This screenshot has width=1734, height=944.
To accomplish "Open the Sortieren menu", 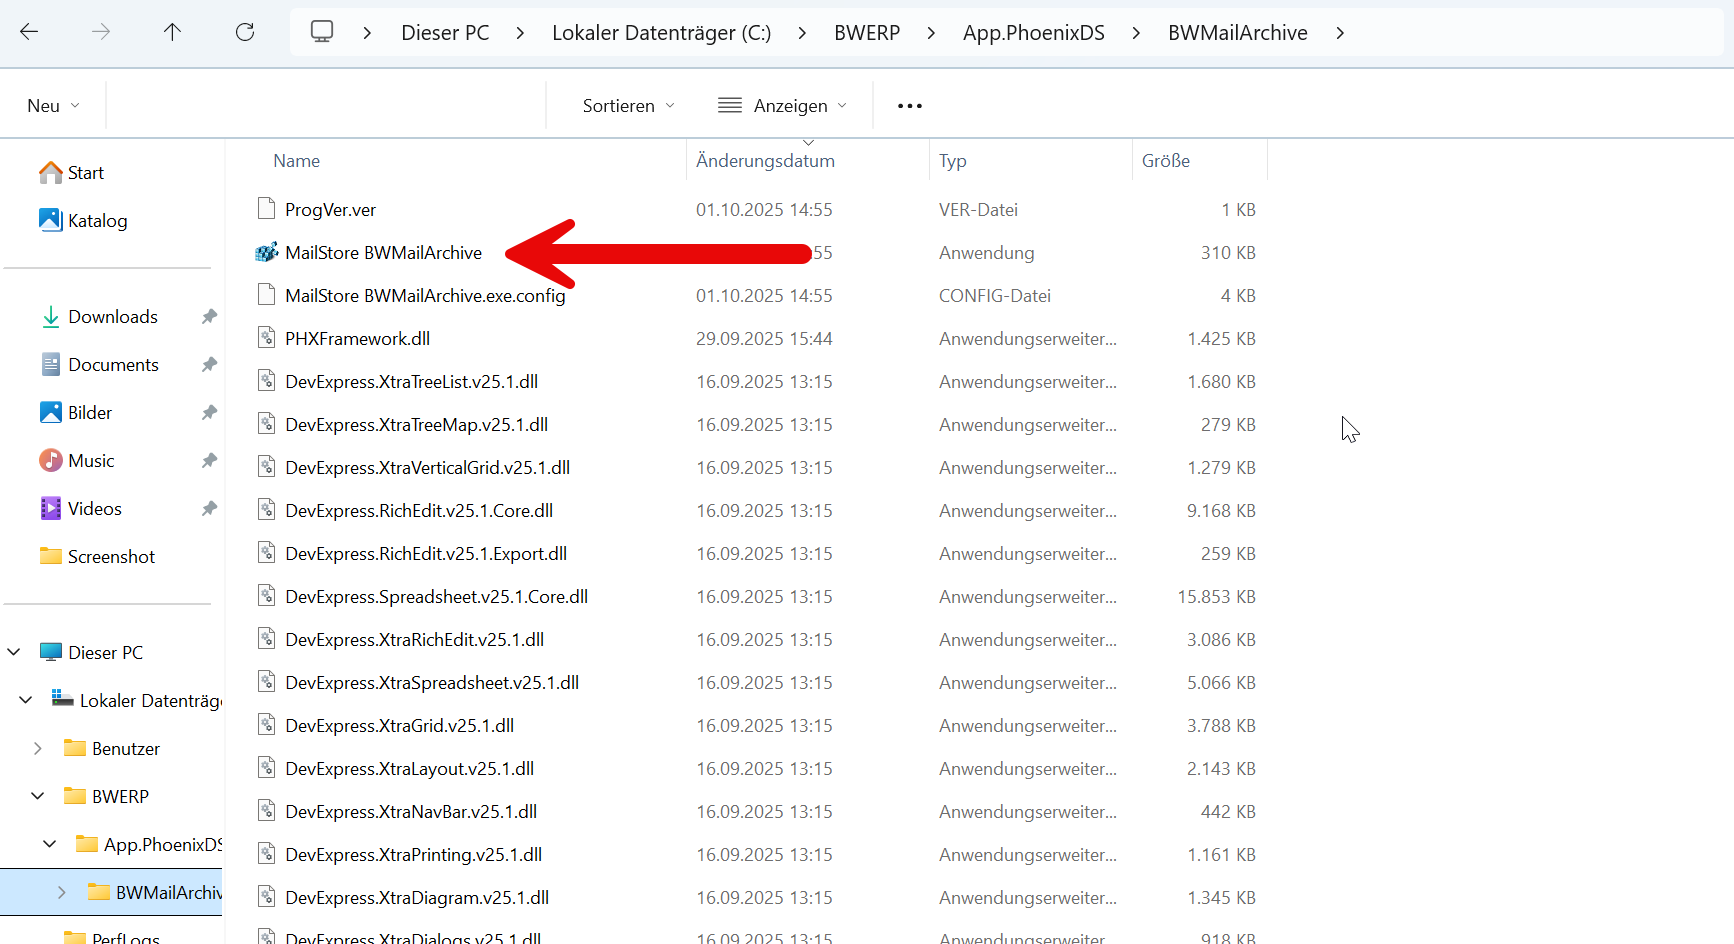I will click(x=628, y=106).
